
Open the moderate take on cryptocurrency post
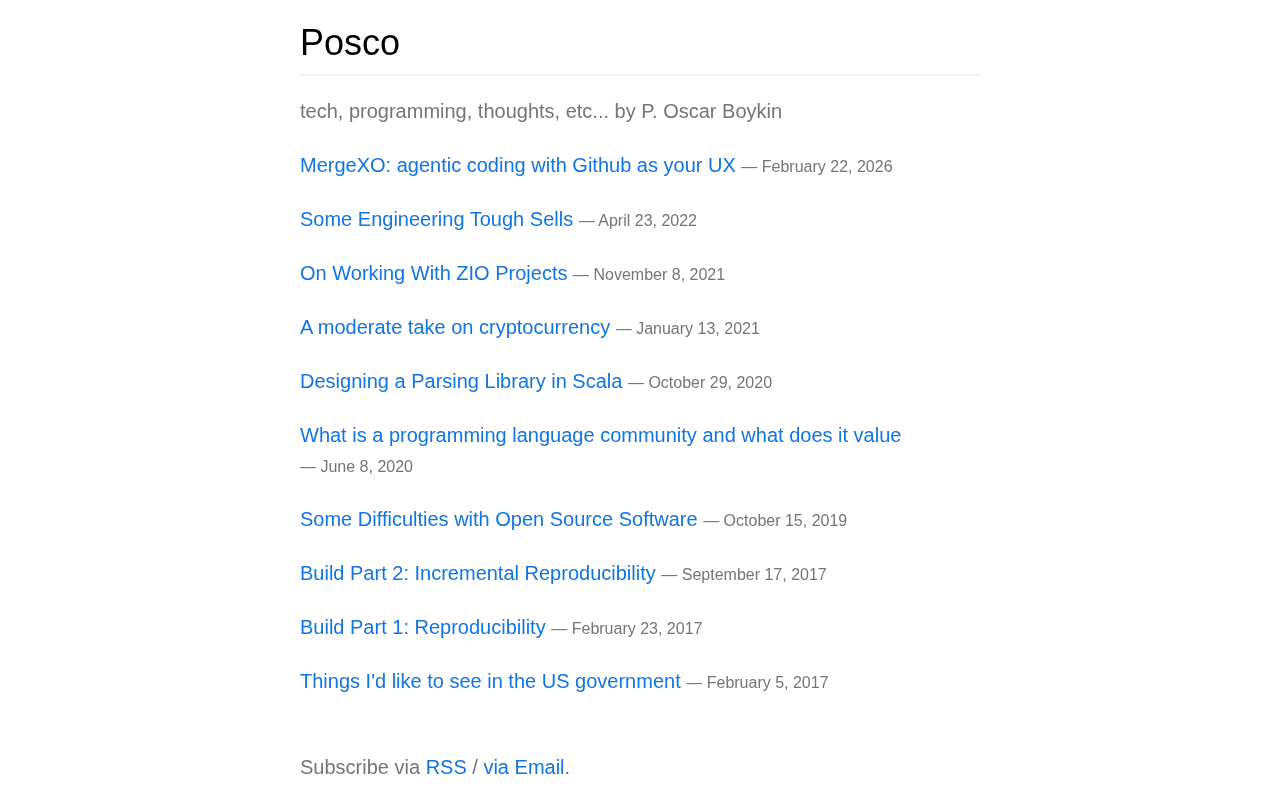455,328
